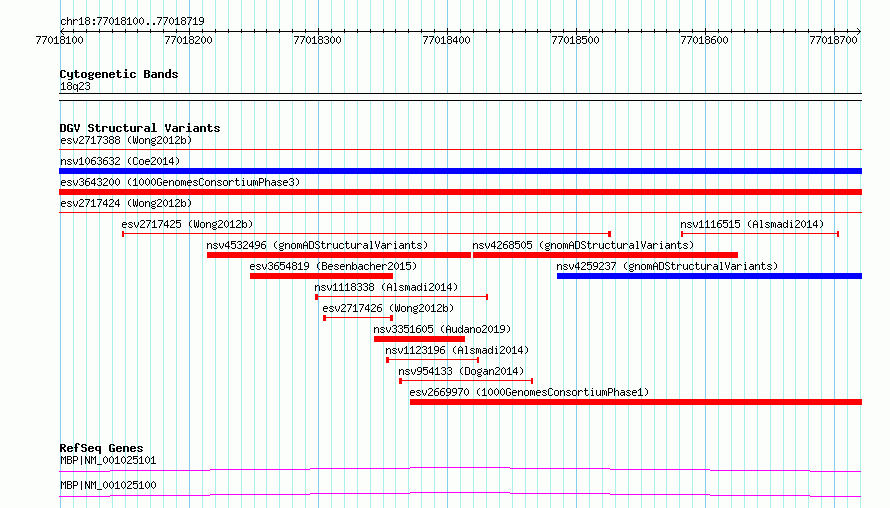Open esv2717425 (Wong2012b) label

click(x=187, y=224)
